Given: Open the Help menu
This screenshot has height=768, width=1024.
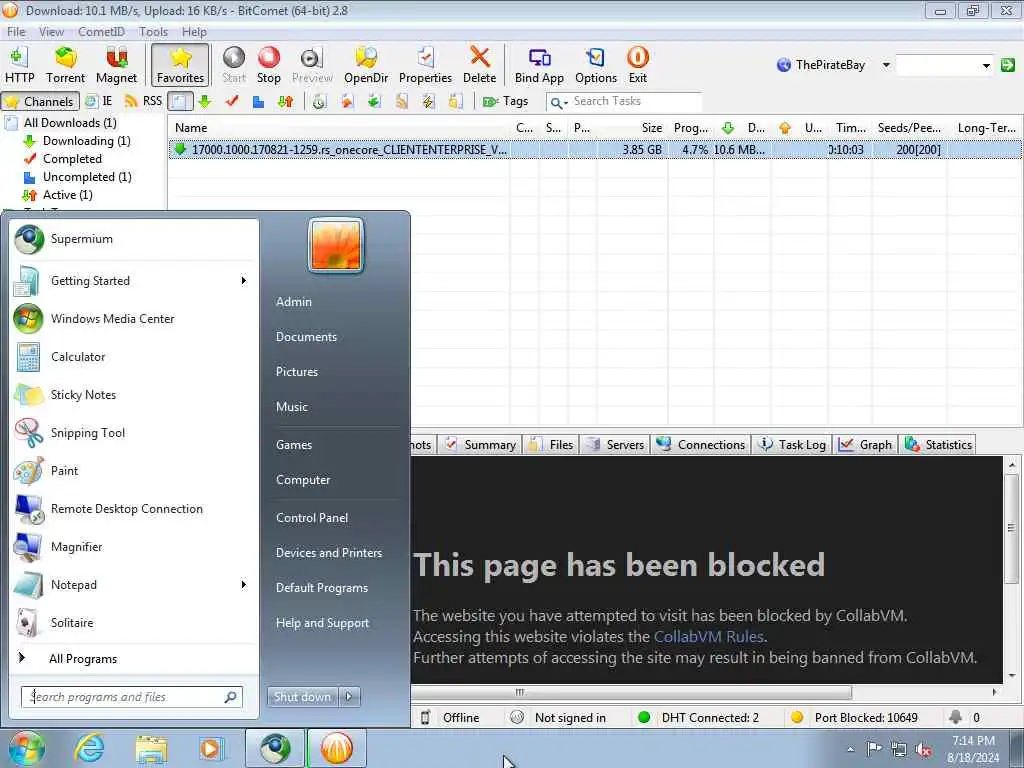Looking at the screenshot, I should pos(194,31).
